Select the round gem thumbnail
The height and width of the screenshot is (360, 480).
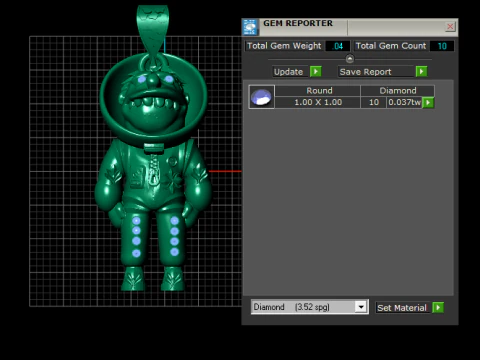click(x=261, y=97)
